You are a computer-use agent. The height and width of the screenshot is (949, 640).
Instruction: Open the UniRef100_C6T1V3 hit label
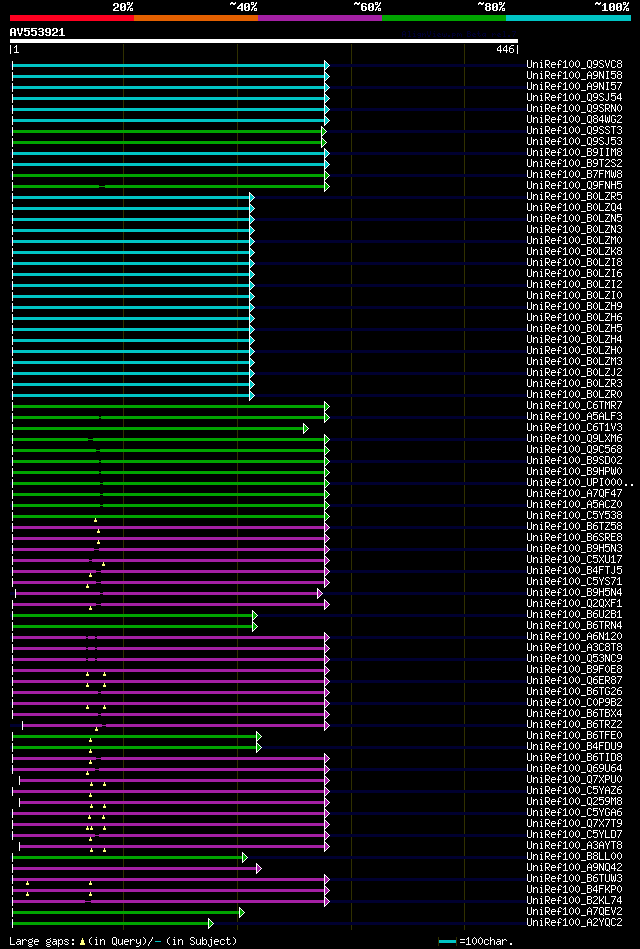click(575, 427)
